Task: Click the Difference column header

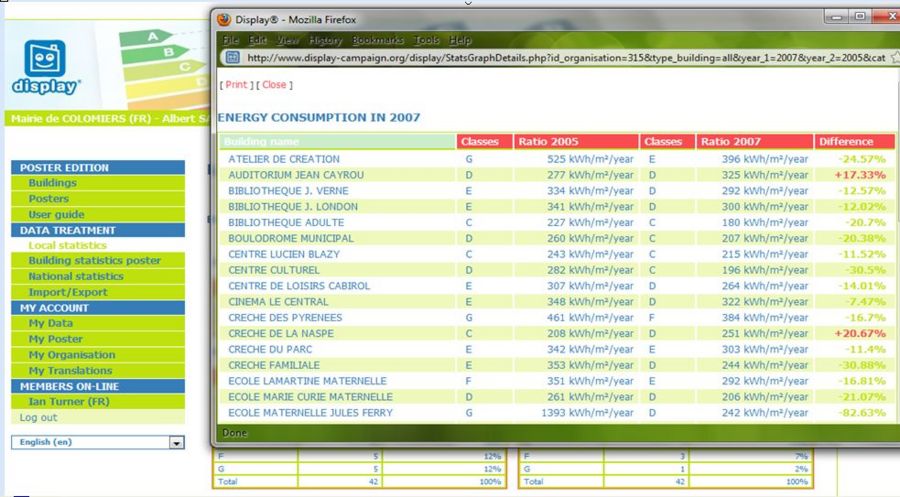Action: (846, 142)
